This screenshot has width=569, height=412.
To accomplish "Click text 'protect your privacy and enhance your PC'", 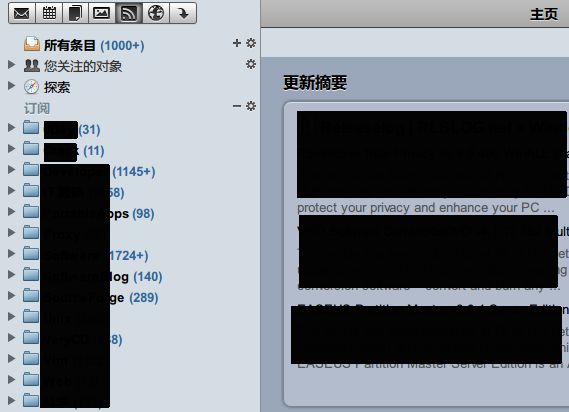I will tap(418, 208).
